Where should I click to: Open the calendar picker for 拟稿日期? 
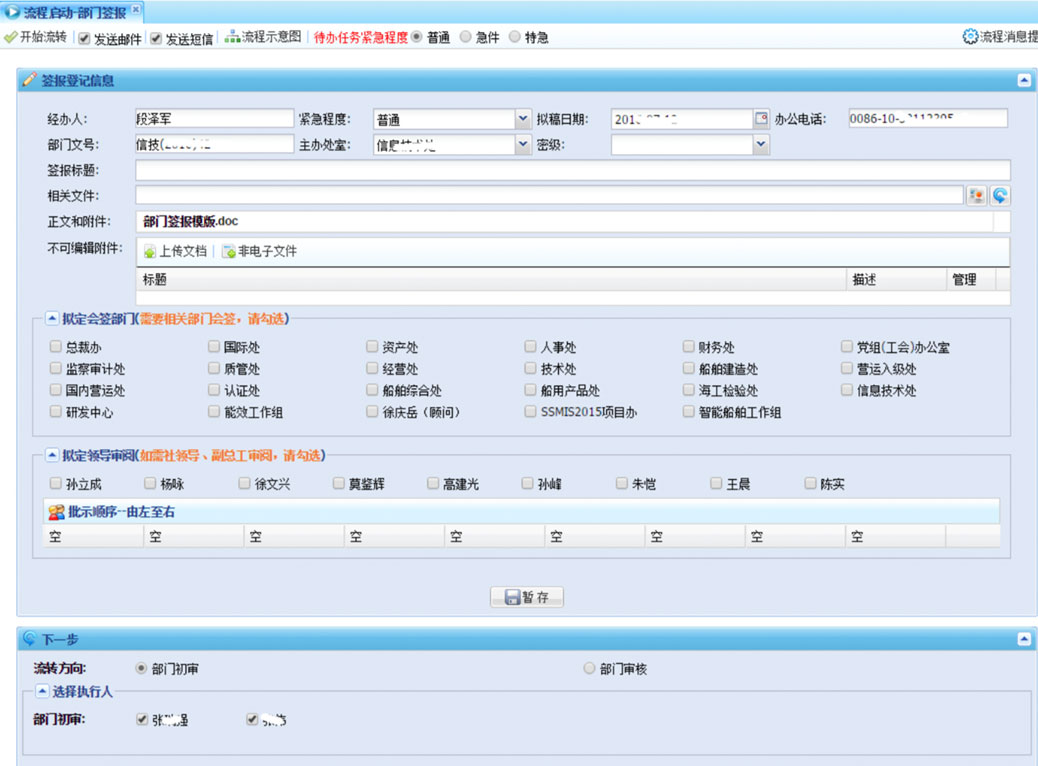pos(760,117)
